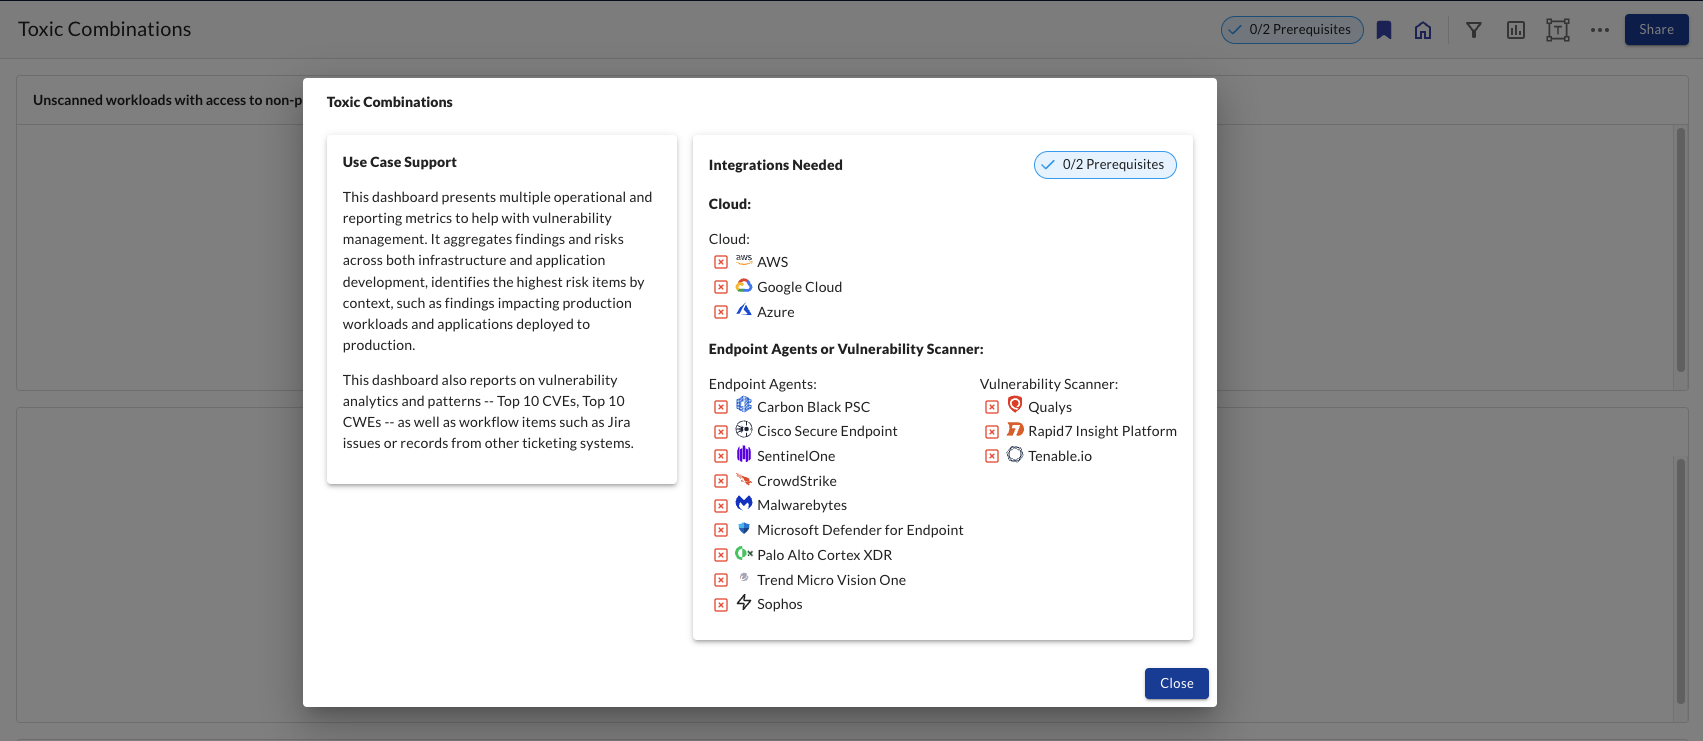
Task: Click the text box icon in the toolbar
Action: click(x=1558, y=30)
